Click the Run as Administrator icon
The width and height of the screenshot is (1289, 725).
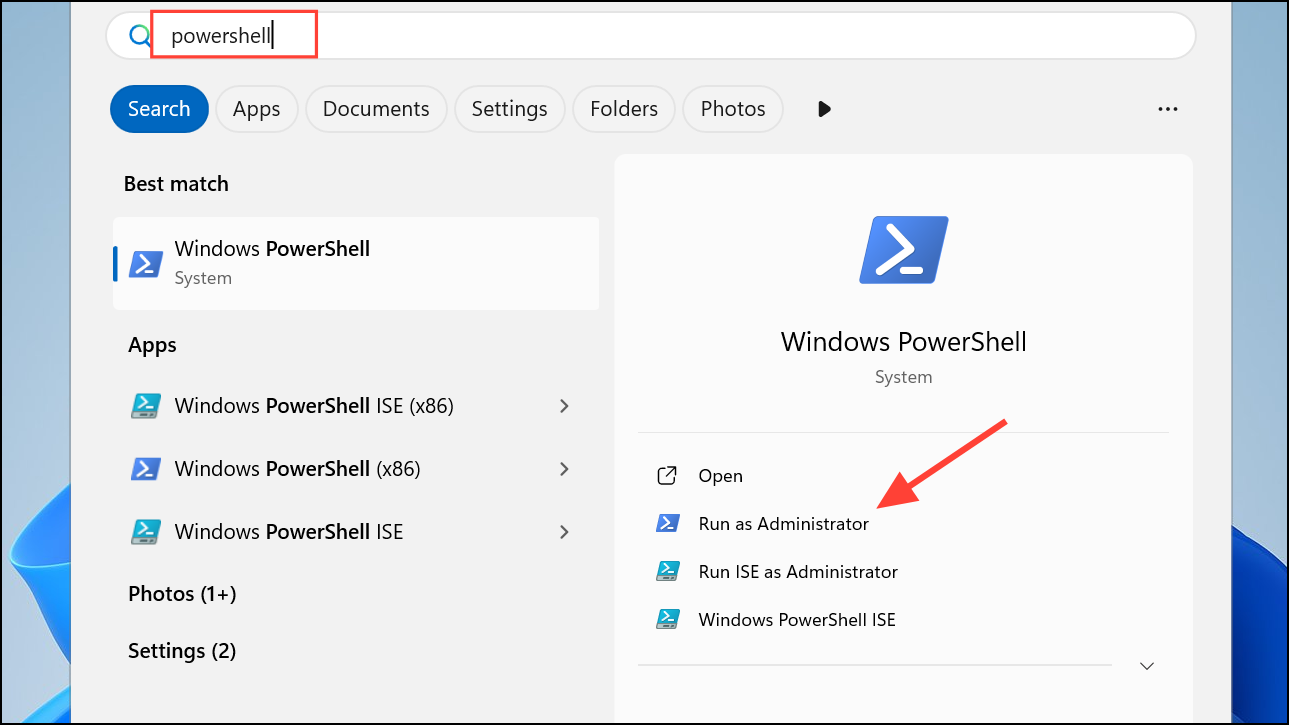coord(667,523)
